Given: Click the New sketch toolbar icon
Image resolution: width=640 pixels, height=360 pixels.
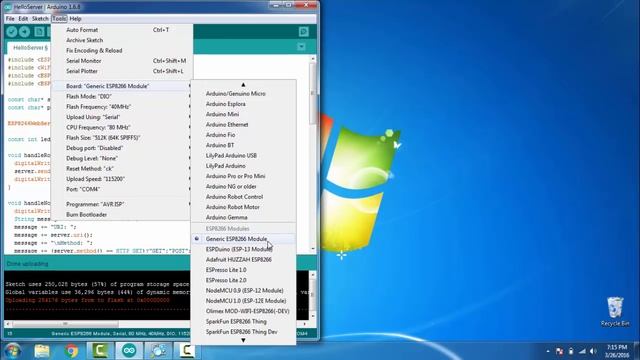Looking at the screenshot, I should click(x=39, y=31).
